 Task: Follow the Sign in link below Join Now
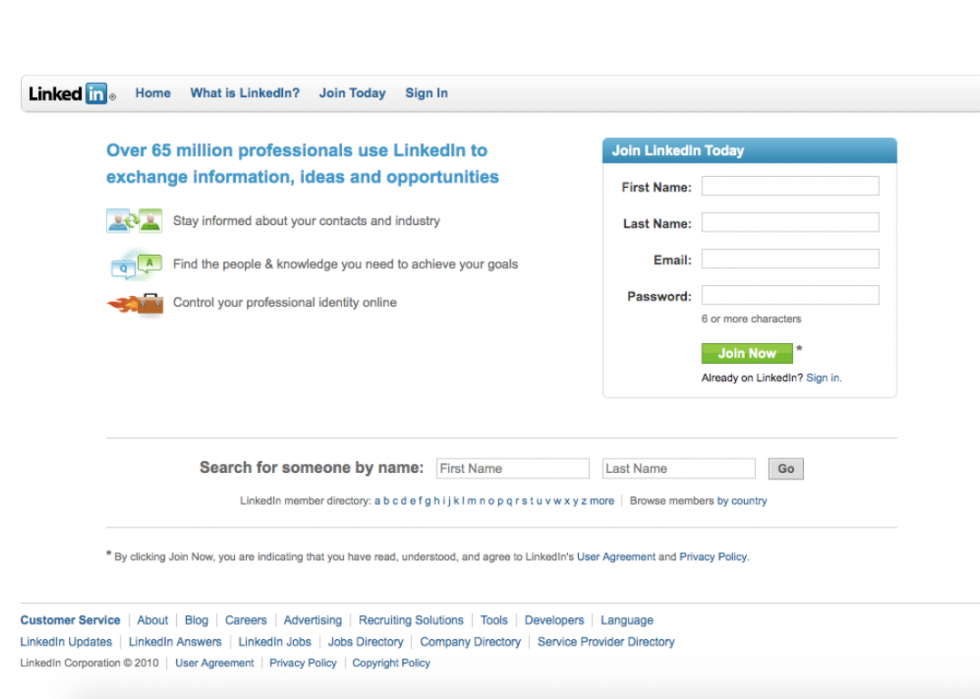823,378
